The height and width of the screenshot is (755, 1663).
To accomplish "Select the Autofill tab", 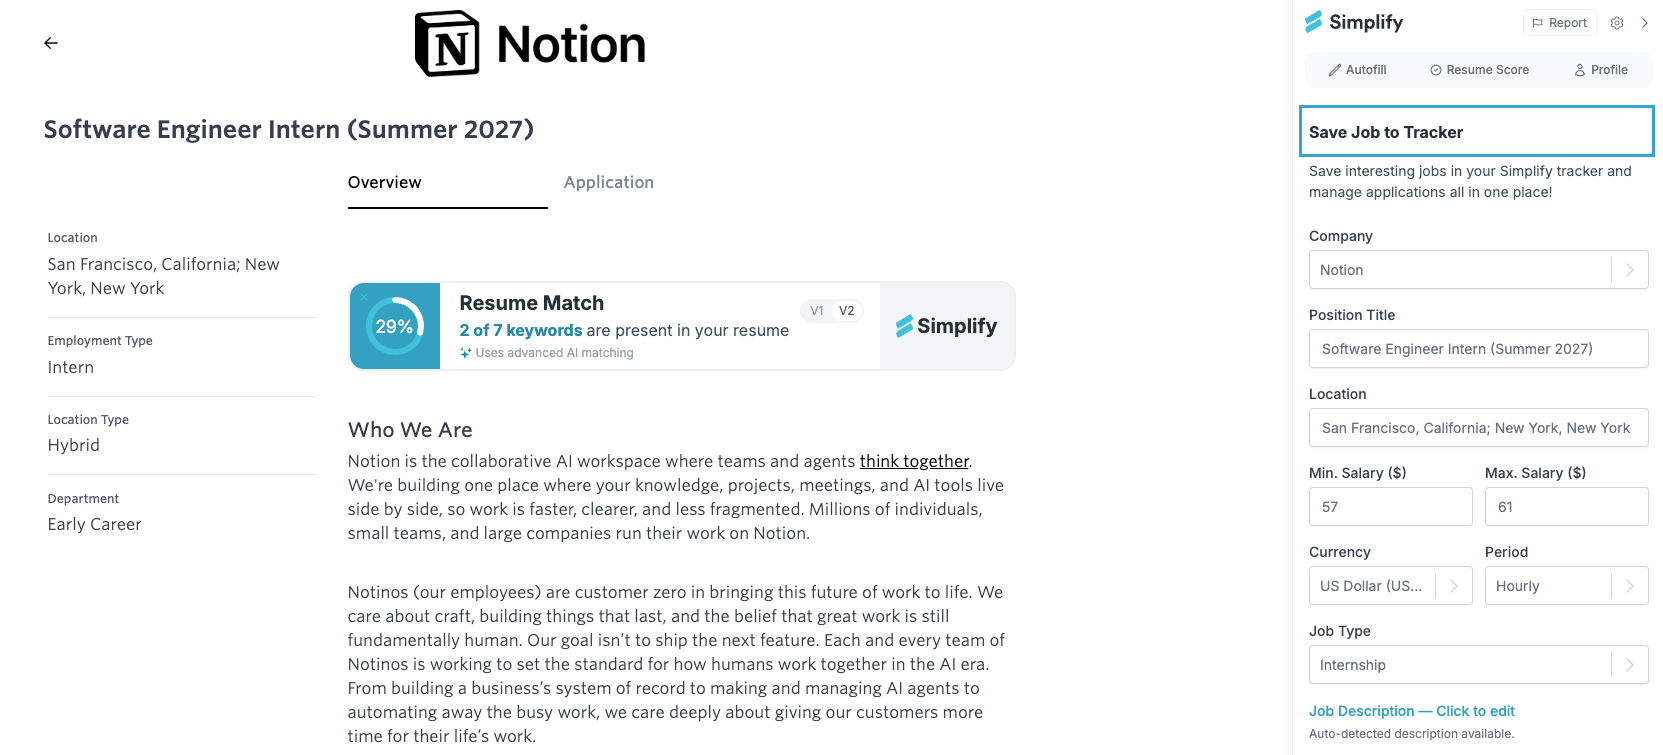I will (x=1357, y=70).
